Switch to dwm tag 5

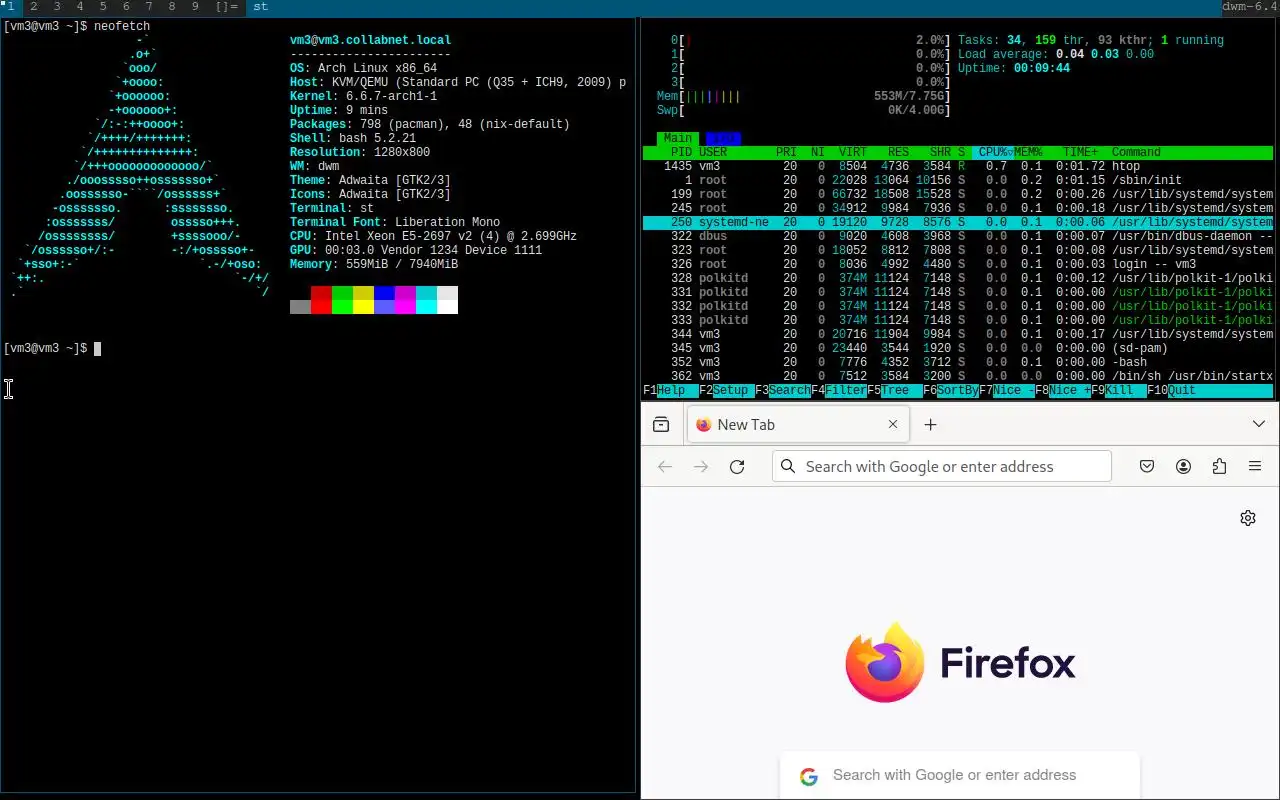(102, 7)
